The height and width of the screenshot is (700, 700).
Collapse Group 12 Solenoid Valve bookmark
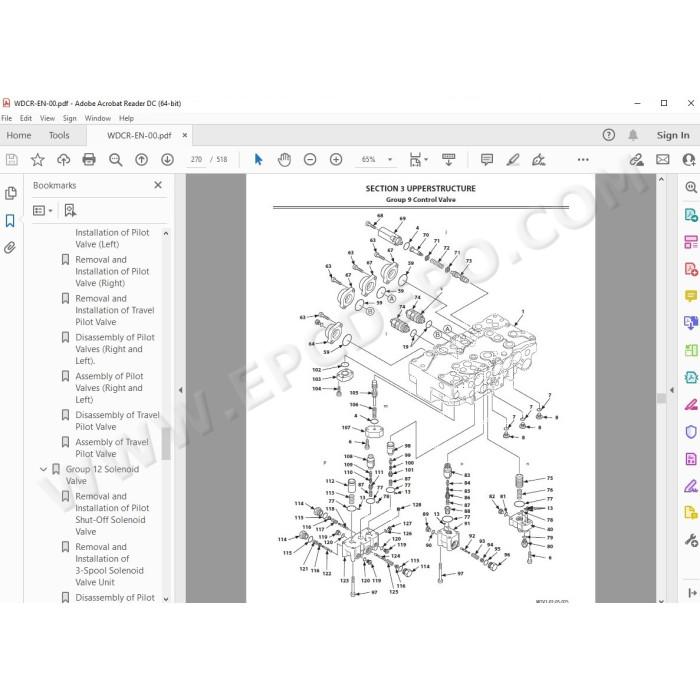pos(43,469)
